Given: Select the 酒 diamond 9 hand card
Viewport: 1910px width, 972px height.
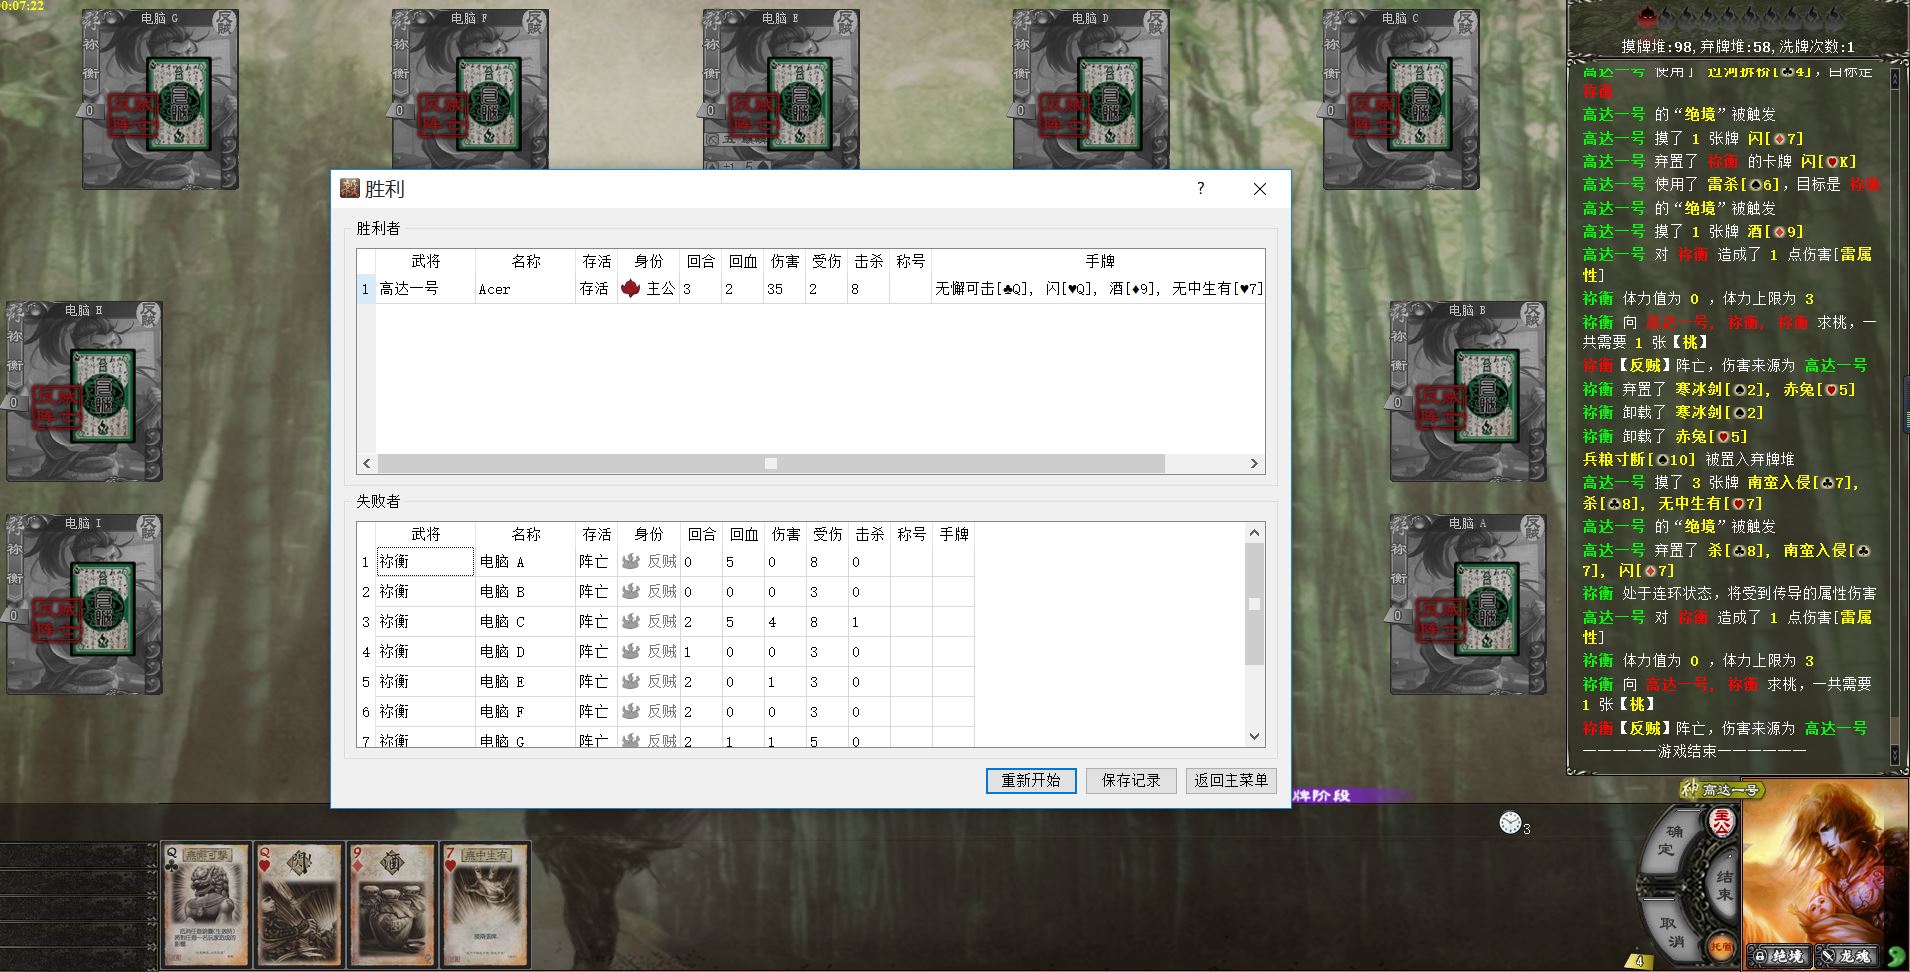Looking at the screenshot, I should tap(392, 906).
